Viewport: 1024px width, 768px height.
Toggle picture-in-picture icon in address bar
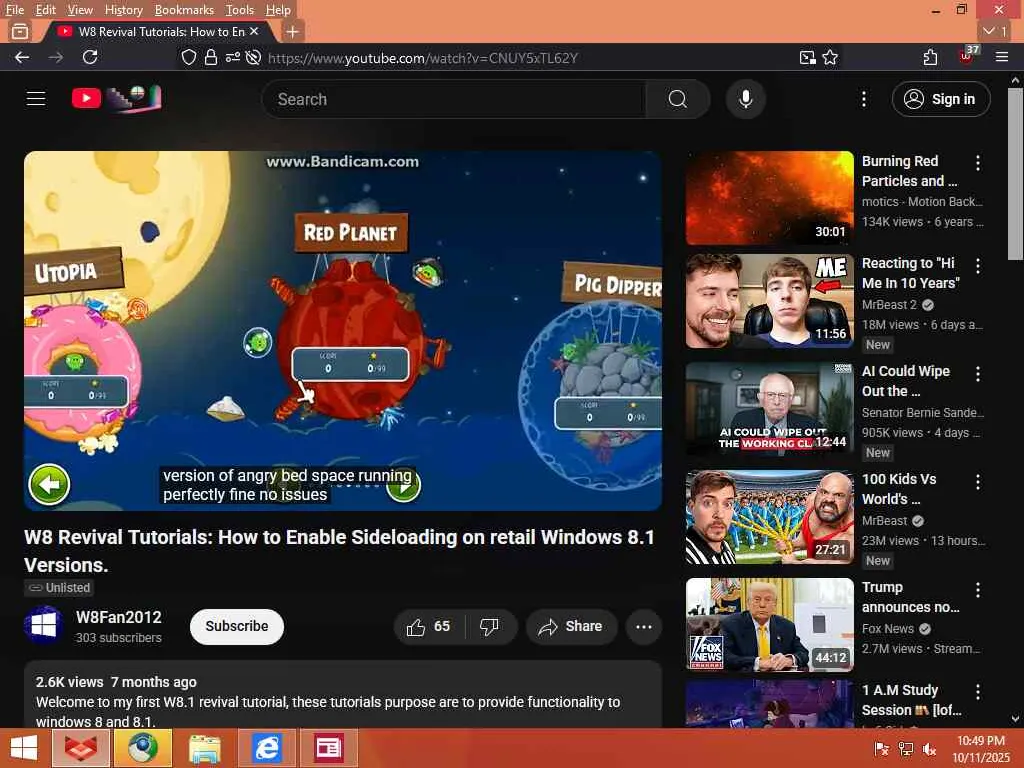tap(808, 57)
